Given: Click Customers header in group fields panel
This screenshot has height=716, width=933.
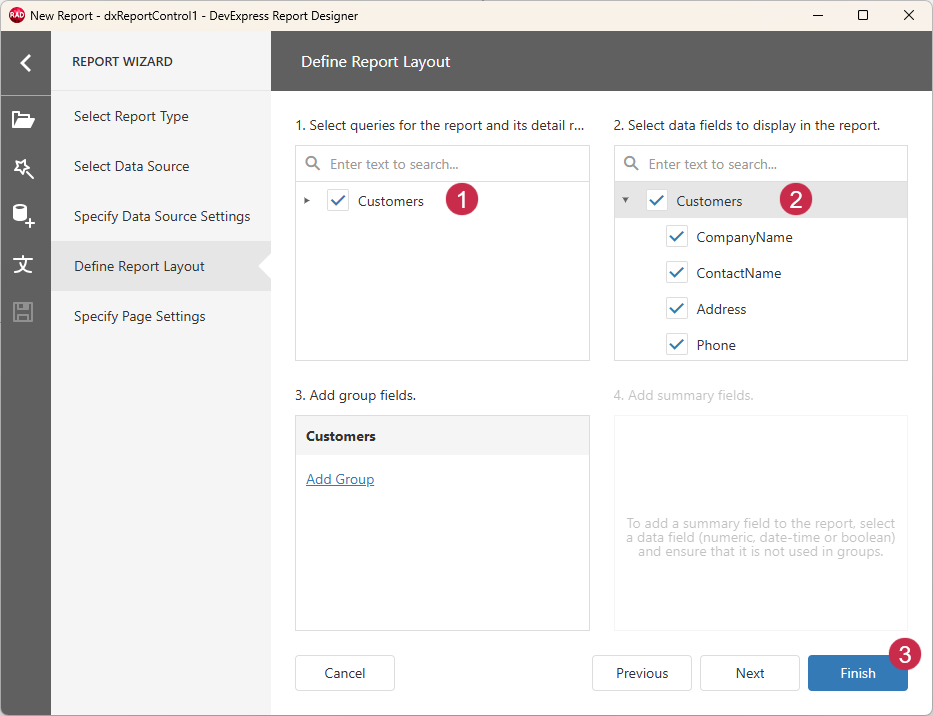Looking at the screenshot, I should pos(442,436).
